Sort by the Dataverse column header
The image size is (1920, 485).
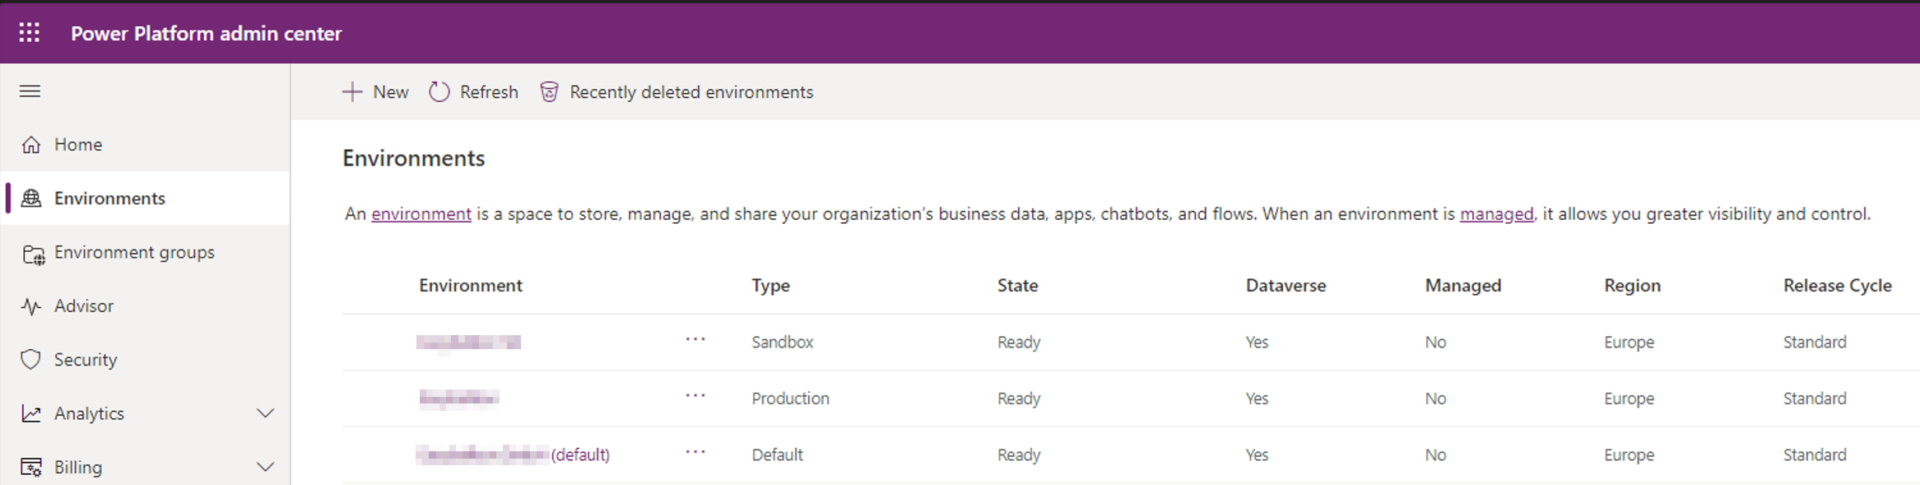tap(1286, 285)
